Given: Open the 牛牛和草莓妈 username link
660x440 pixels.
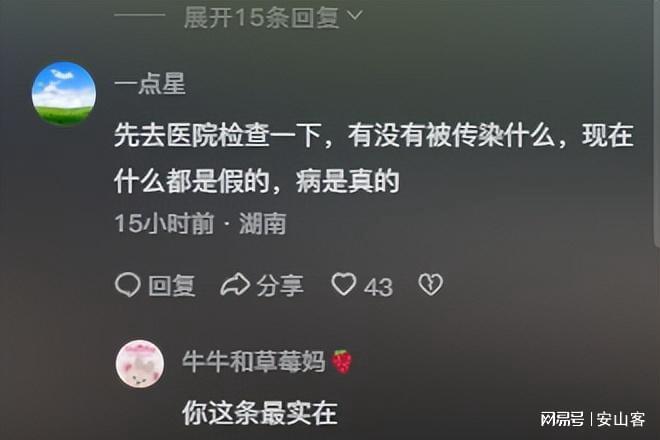Looking at the screenshot, I should click(254, 361).
